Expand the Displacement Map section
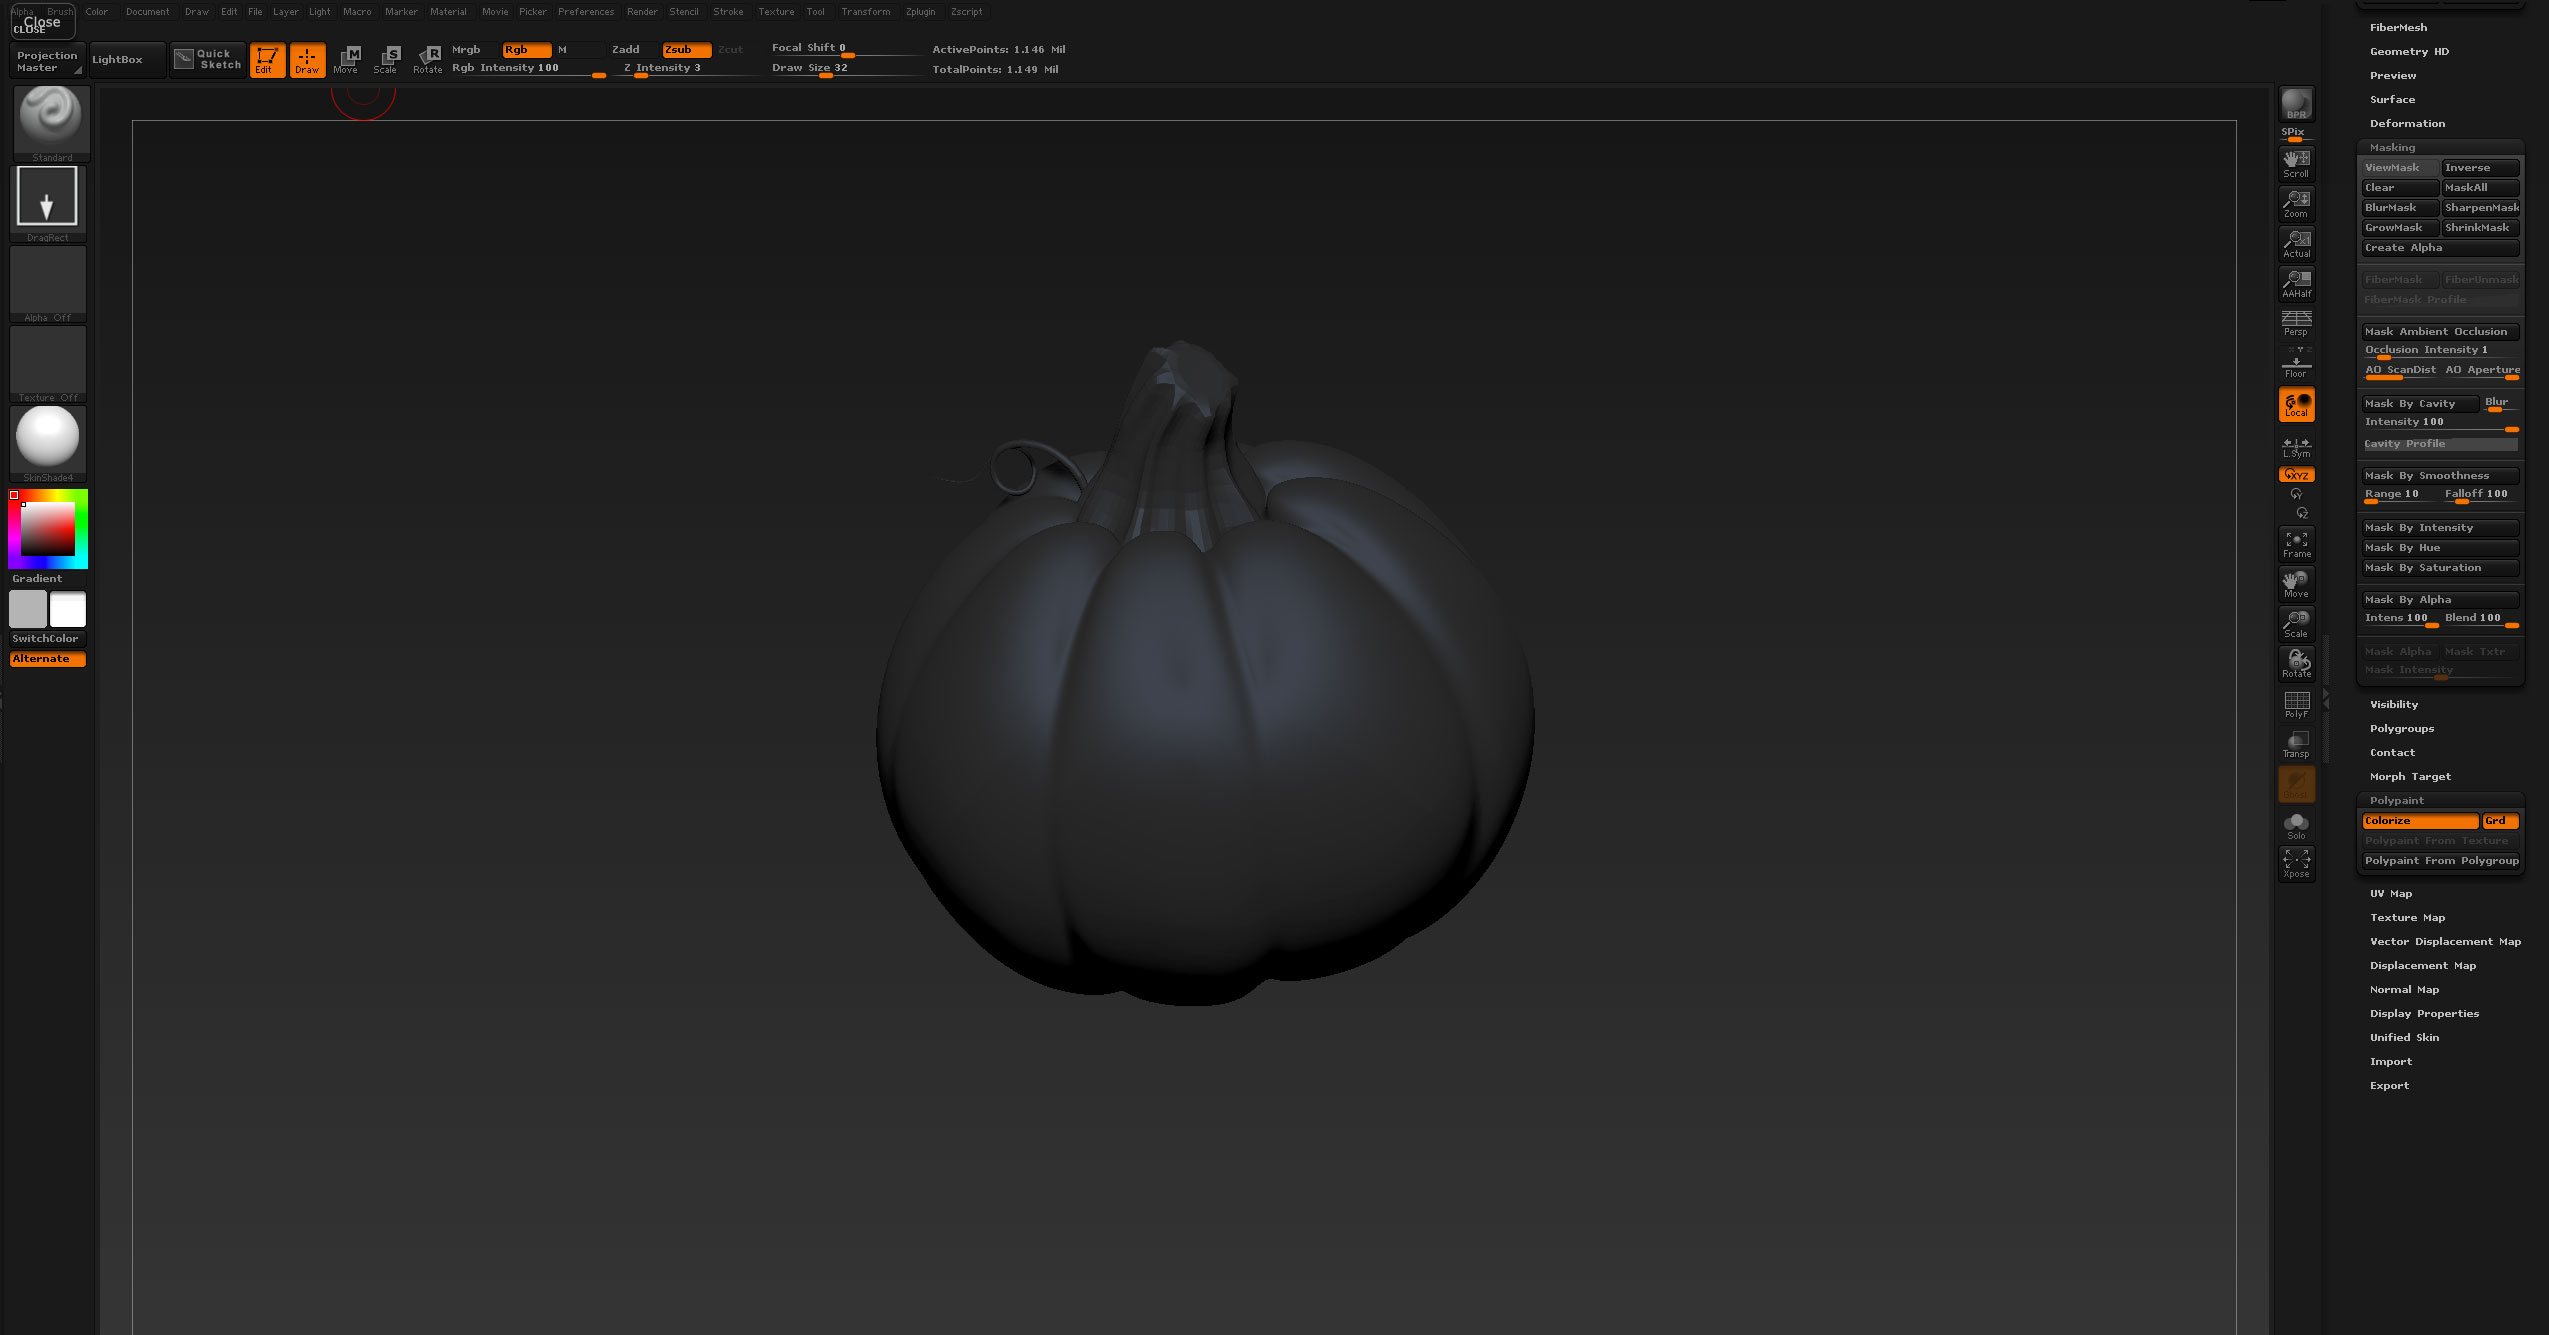The width and height of the screenshot is (2549, 1335). [x=2422, y=966]
